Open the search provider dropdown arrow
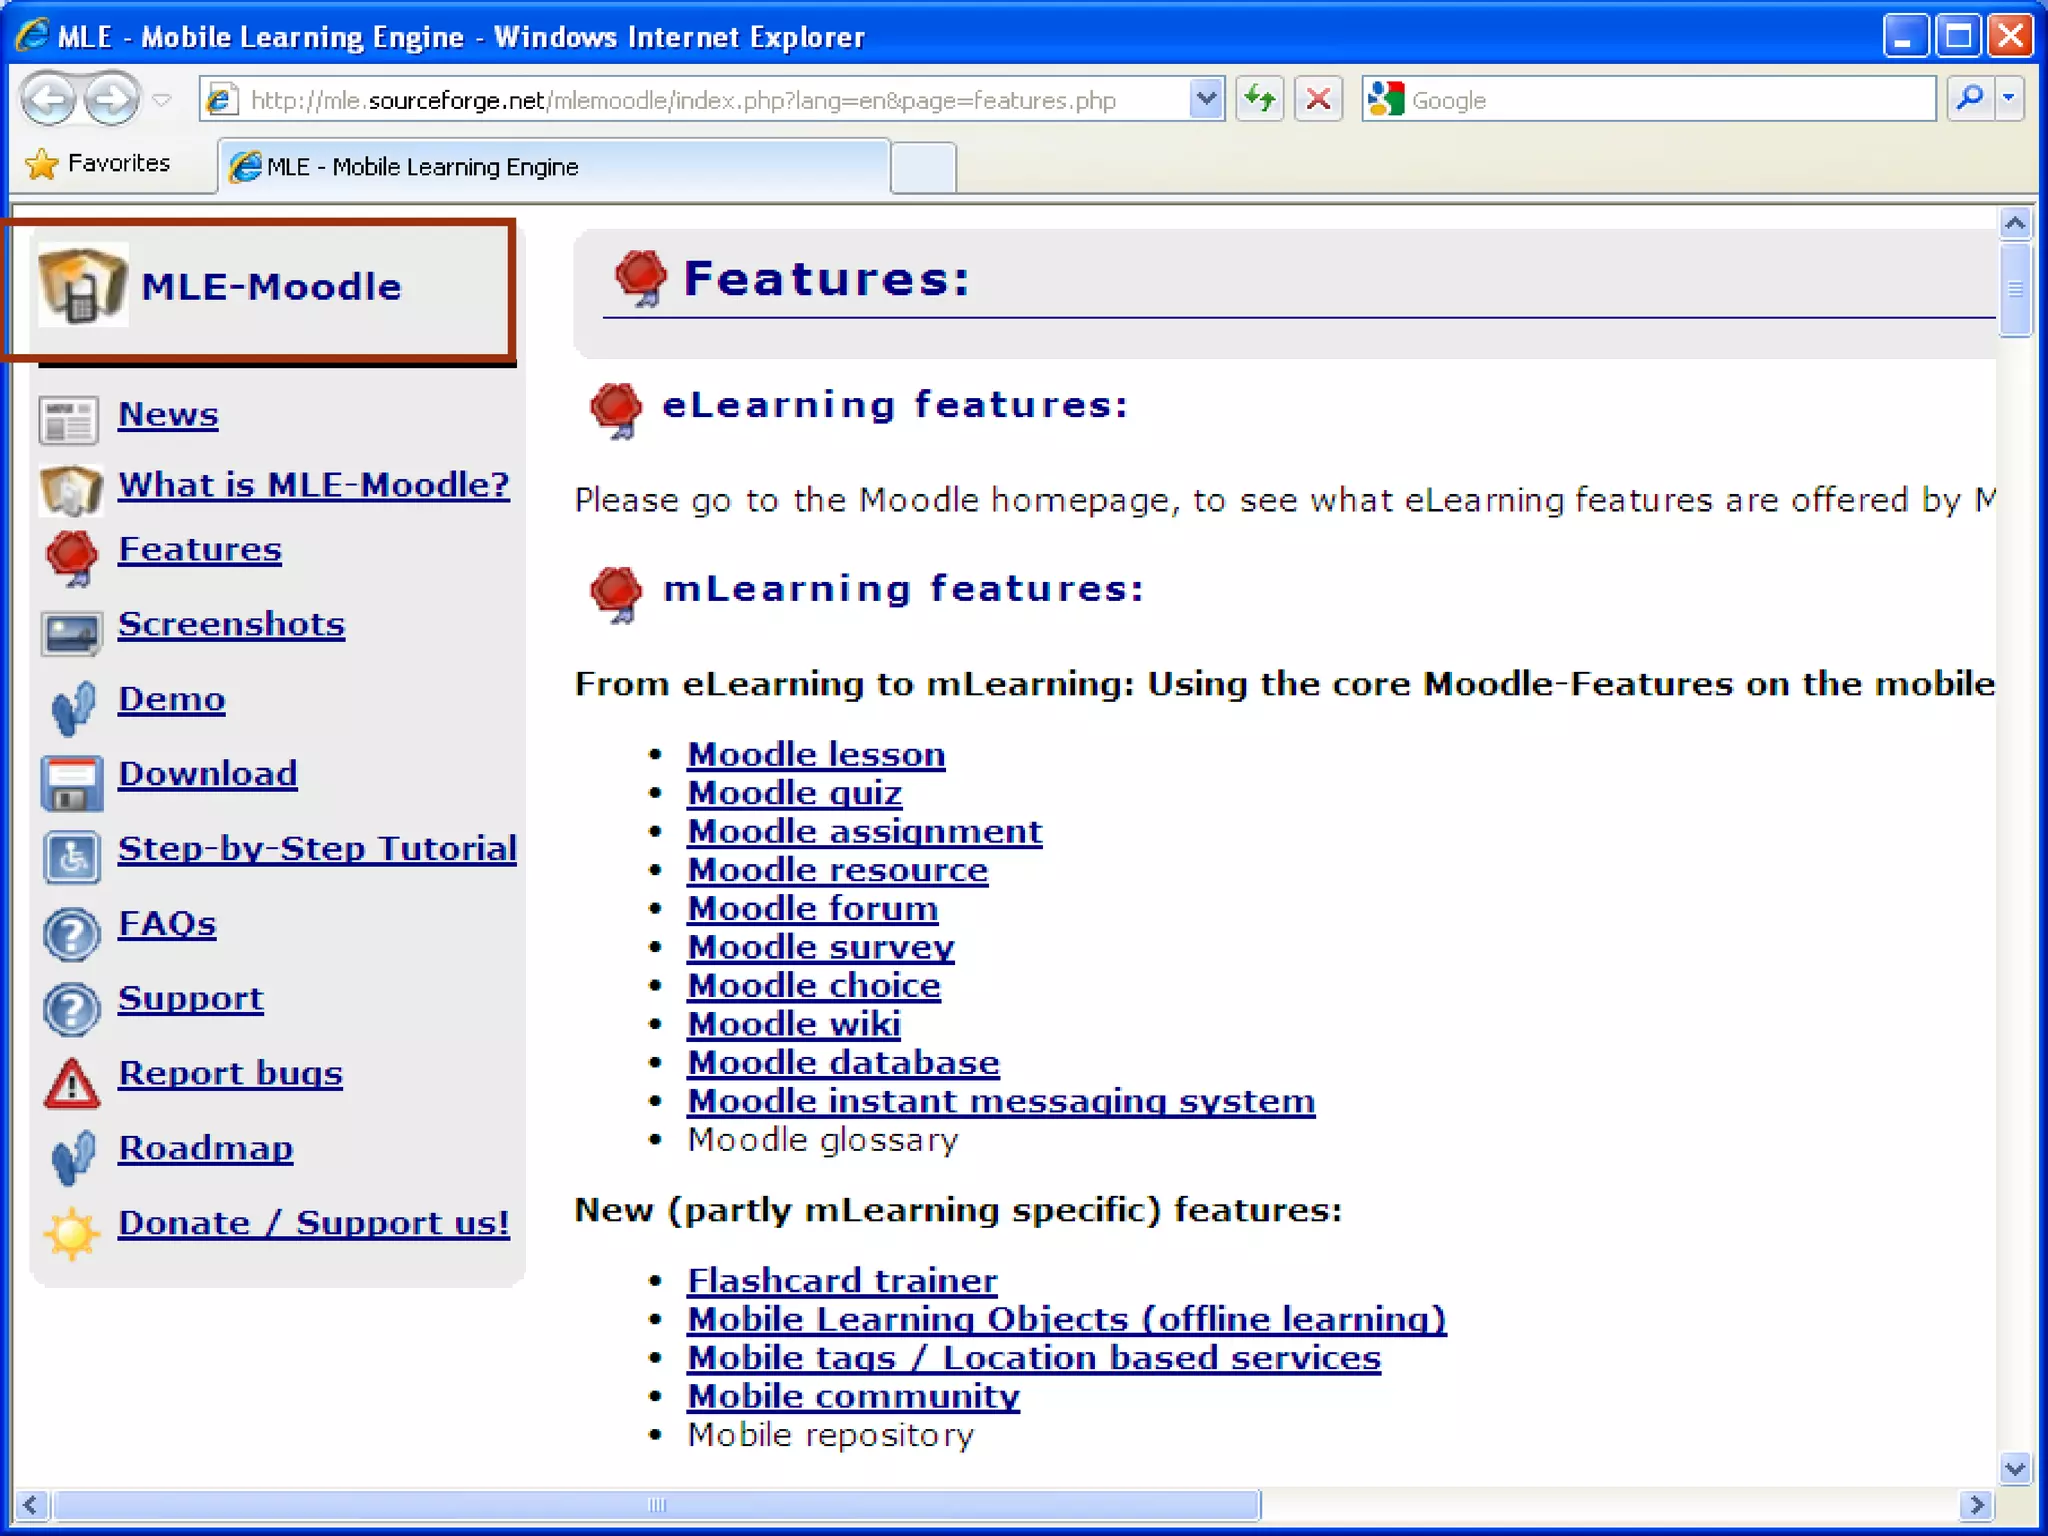This screenshot has width=2048, height=1536. point(2008,99)
